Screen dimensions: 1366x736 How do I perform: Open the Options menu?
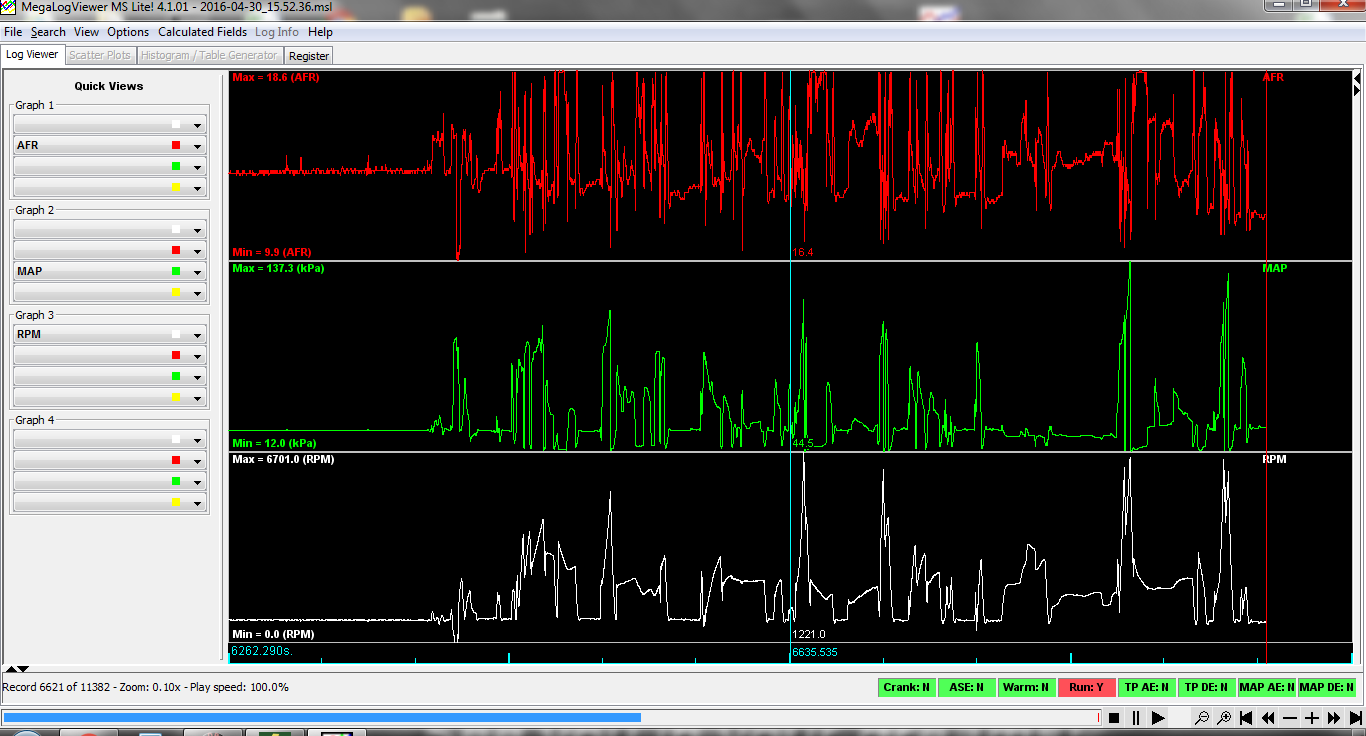click(128, 32)
